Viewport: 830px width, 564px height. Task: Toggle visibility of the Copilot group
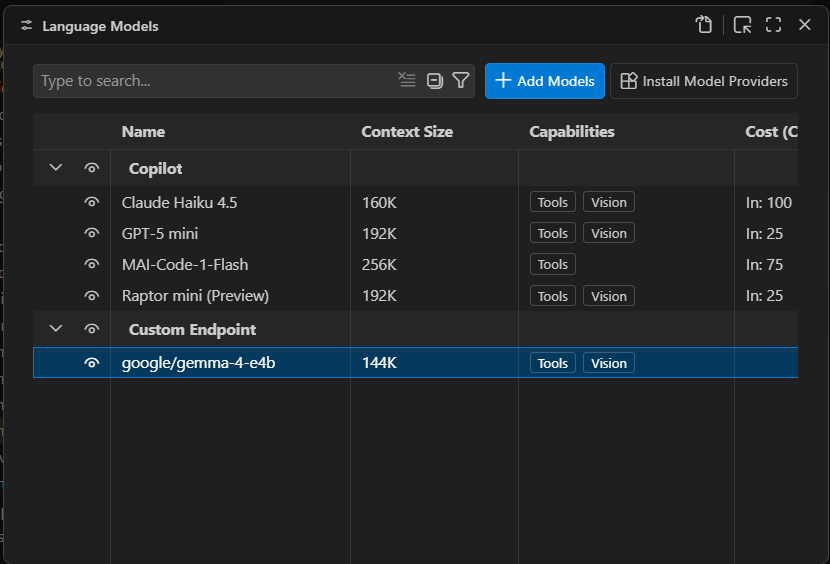tap(92, 168)
